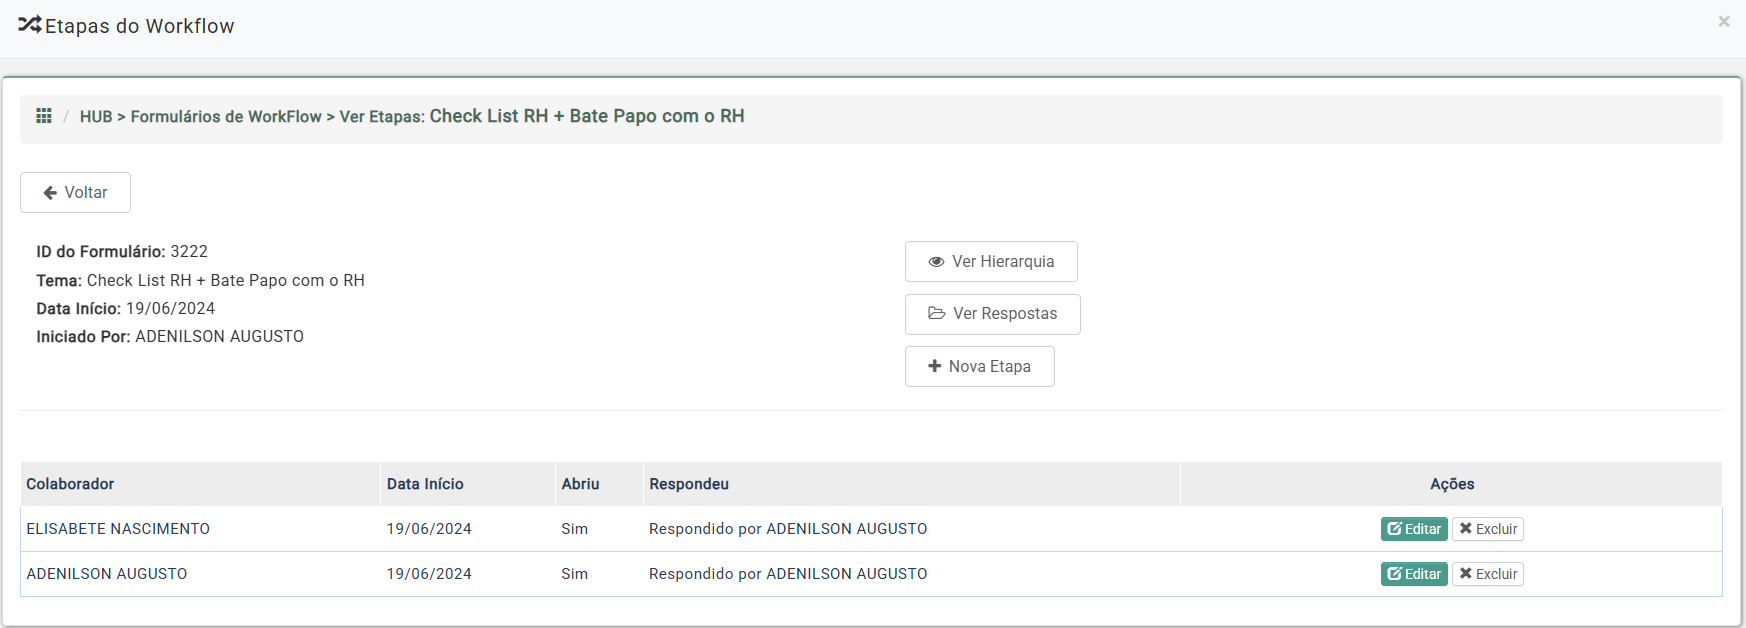
Task: Click the Colaborador column header
Action: (70, 484)
